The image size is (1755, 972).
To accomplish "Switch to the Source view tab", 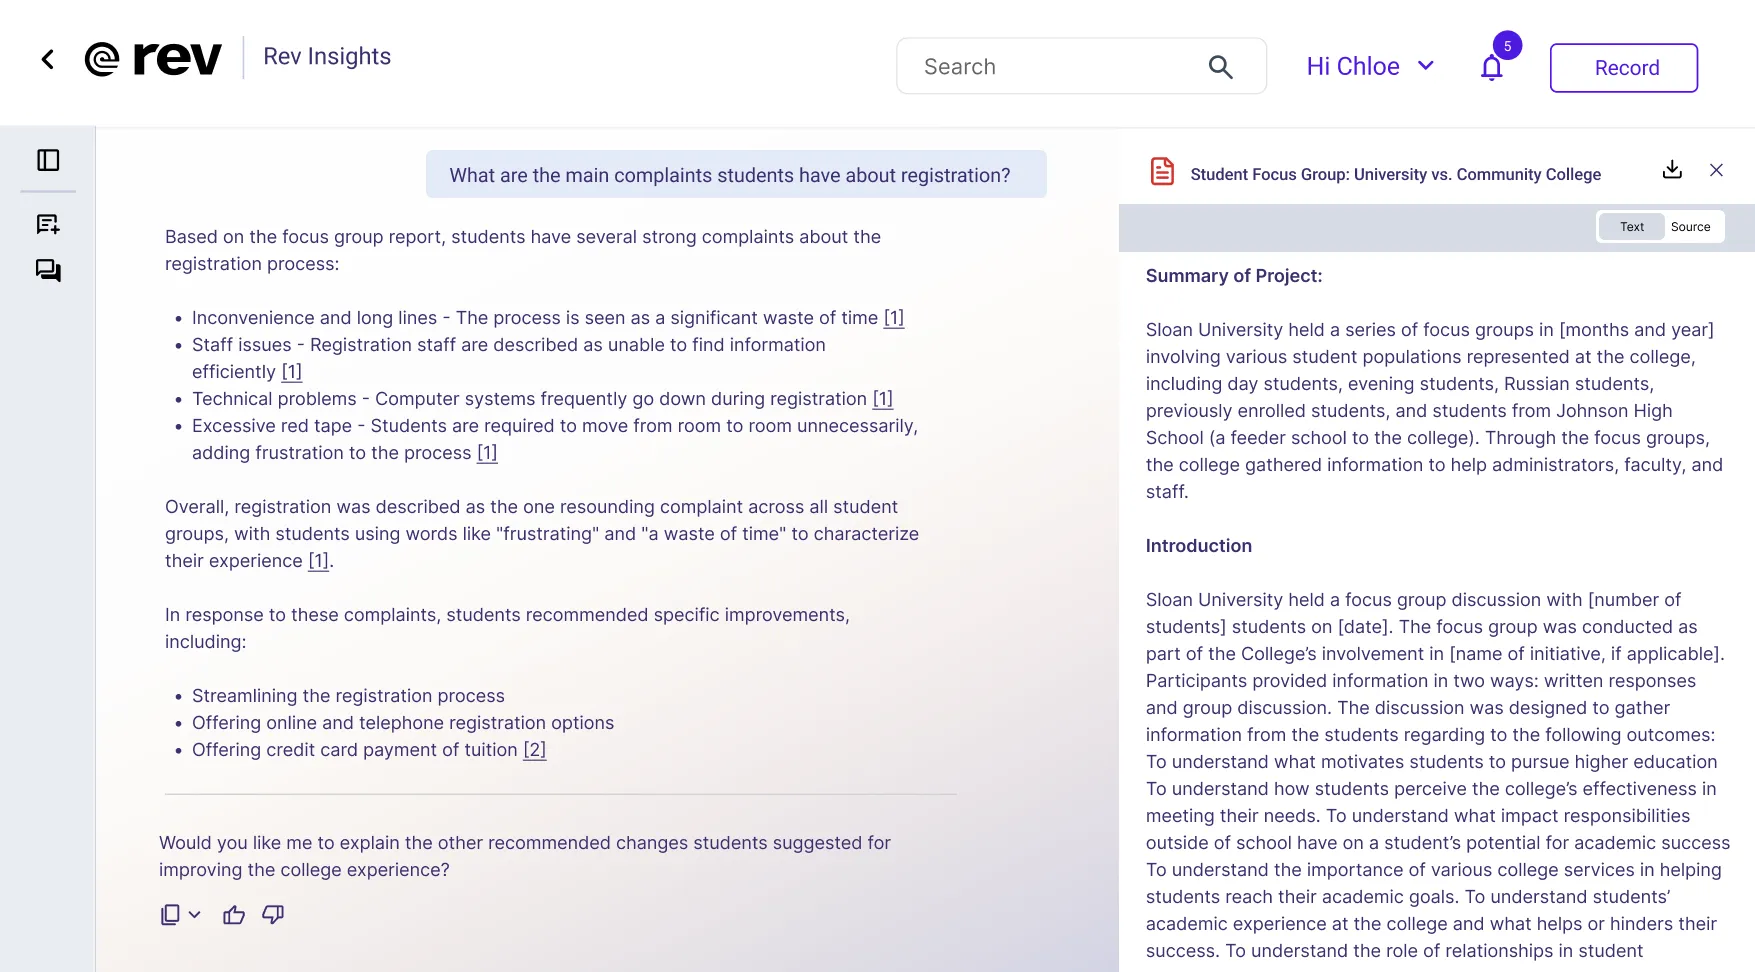I will pos(1690,227).
